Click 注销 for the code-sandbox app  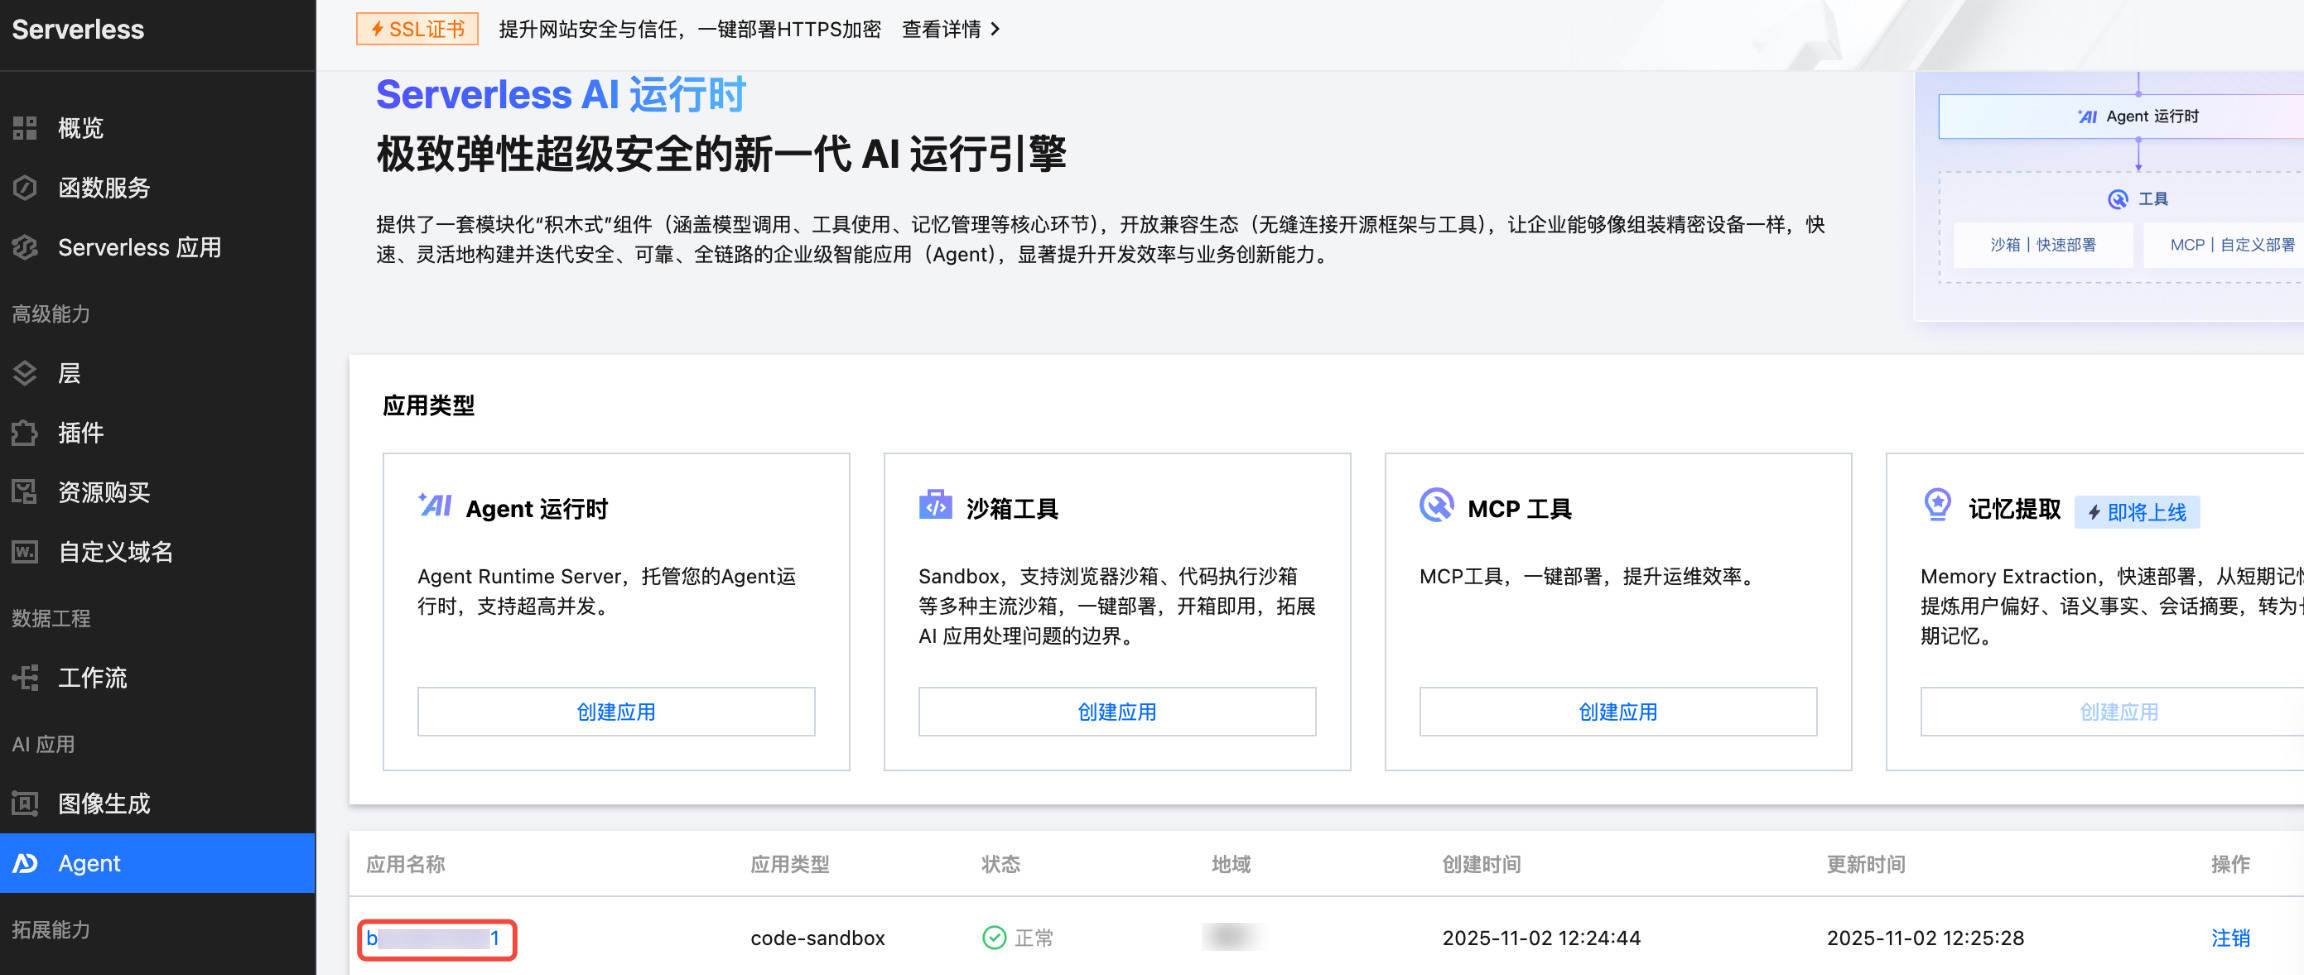(2230, 938)
